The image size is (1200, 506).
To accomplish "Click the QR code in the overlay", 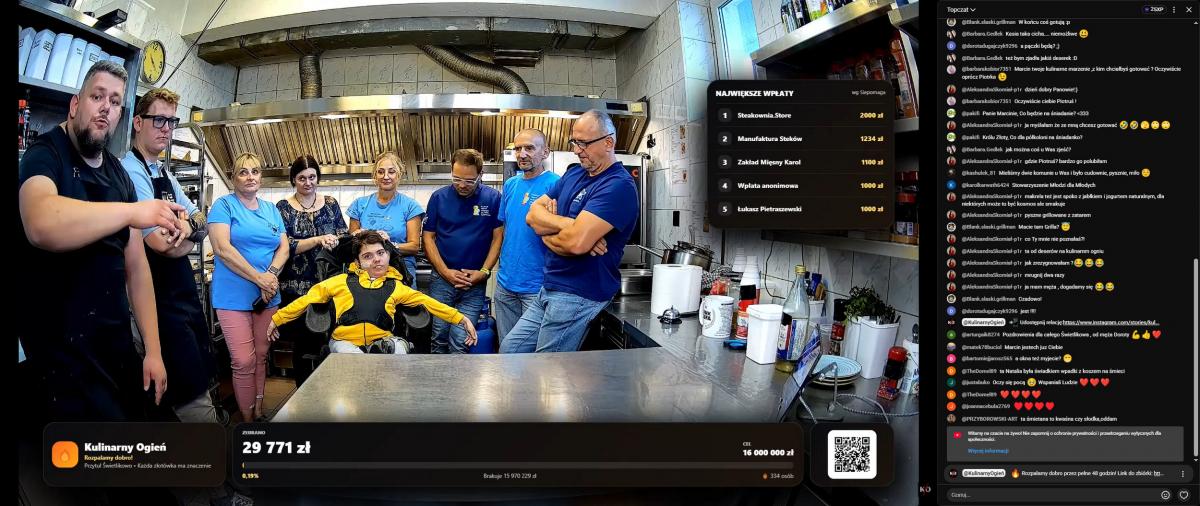I will pos(852,455).
